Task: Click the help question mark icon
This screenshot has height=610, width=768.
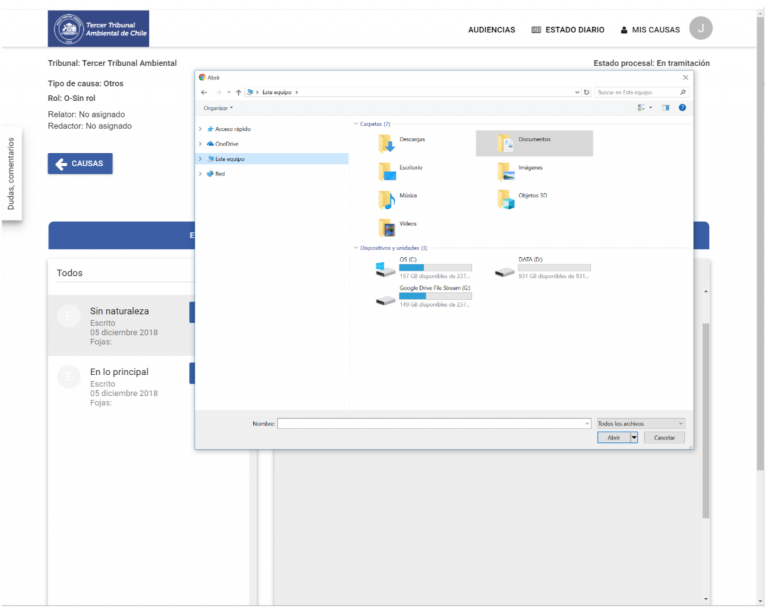Action: click(x=682, y=107)
